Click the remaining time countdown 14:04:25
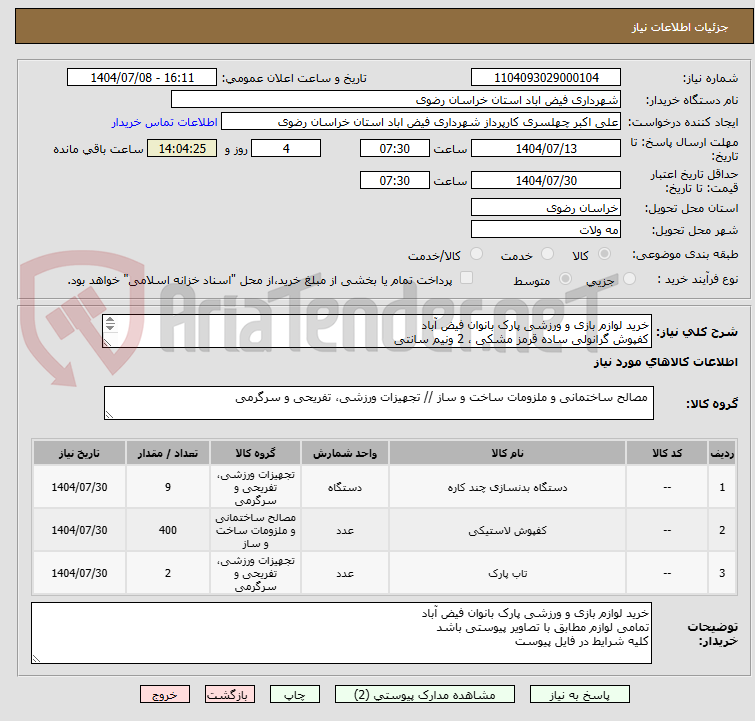 (x=182, y=148)
